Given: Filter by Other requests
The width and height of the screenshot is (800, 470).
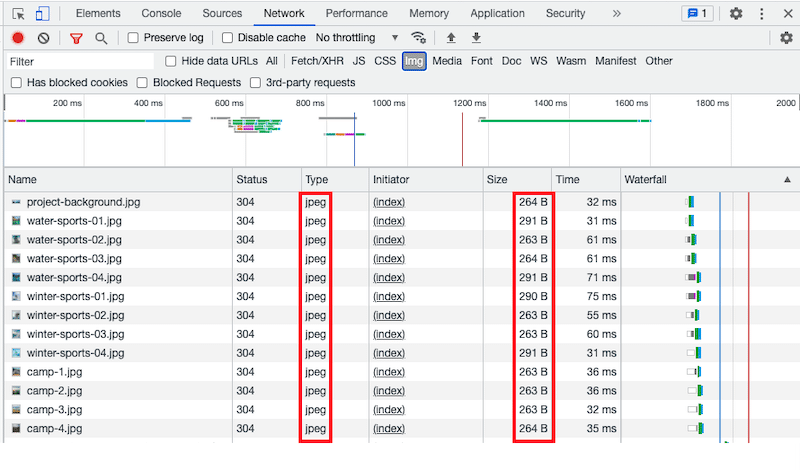Looking at the screenshot, I should (659, 61).
